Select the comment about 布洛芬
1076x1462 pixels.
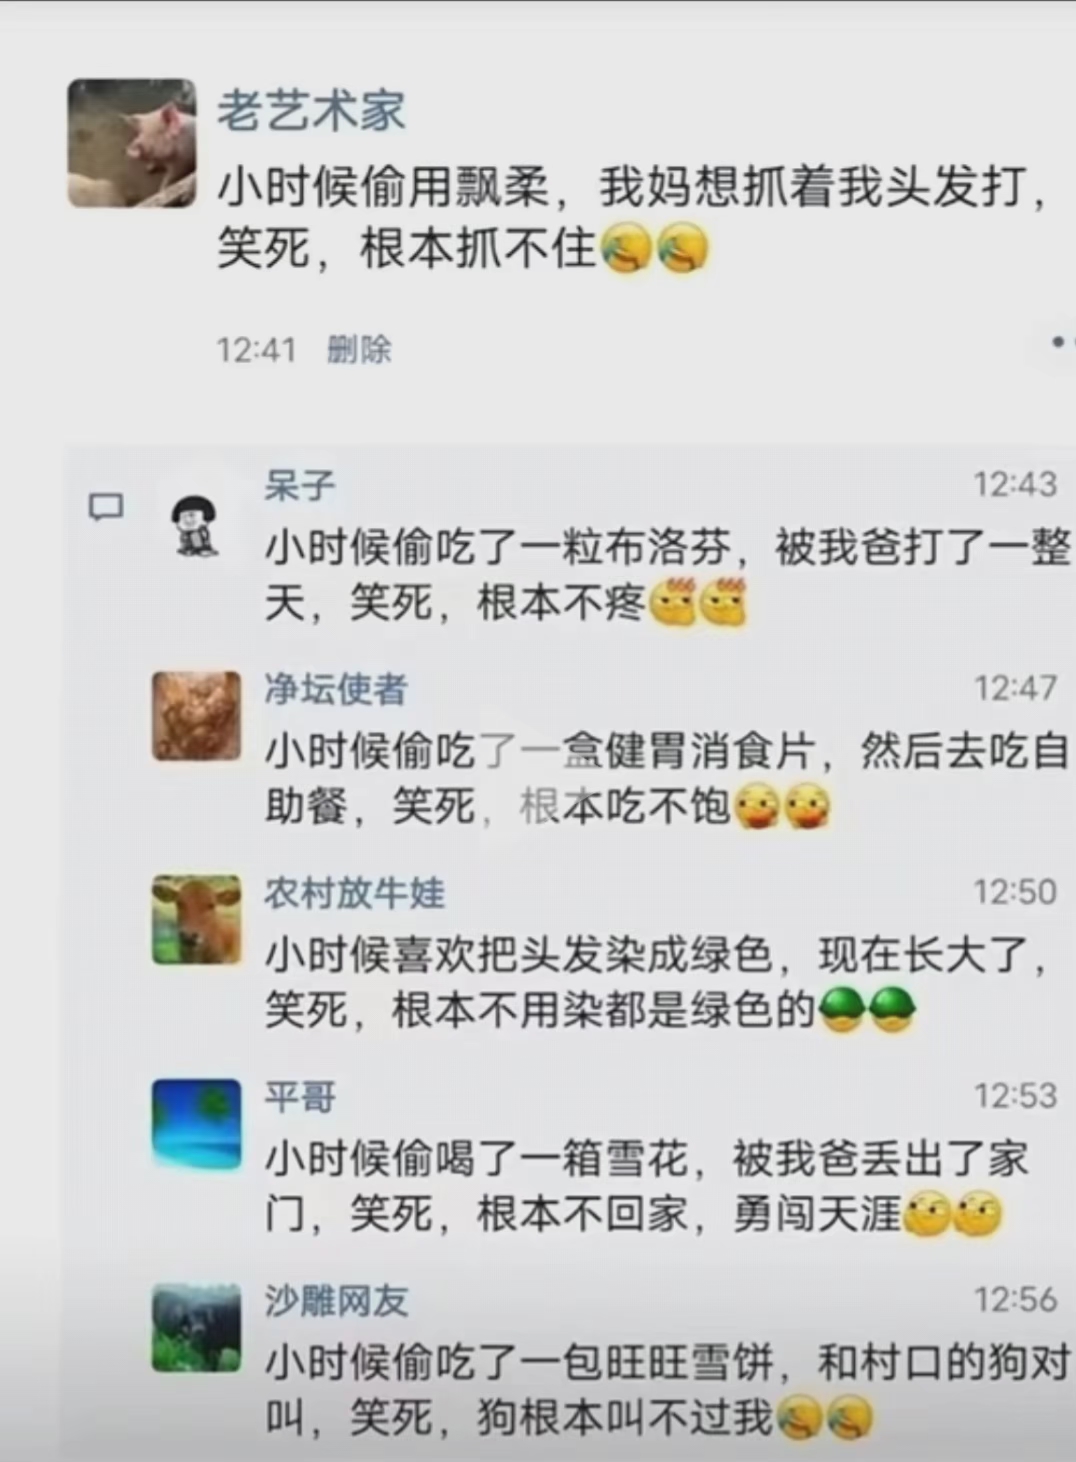coord(667,577)
